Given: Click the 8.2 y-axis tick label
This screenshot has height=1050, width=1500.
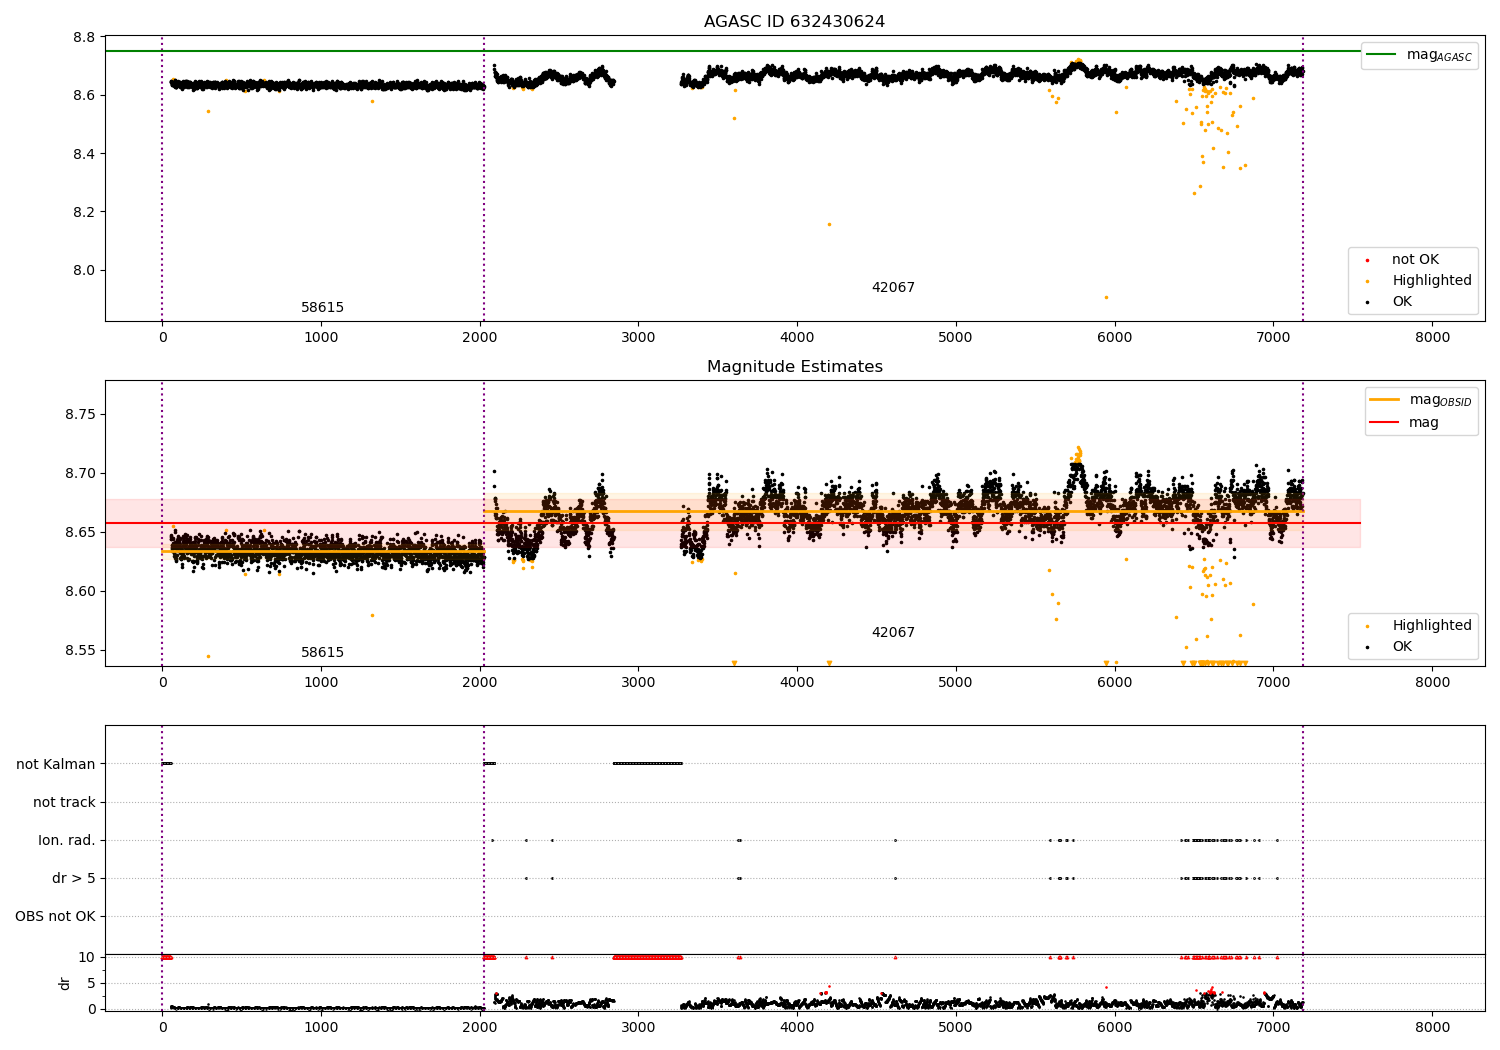Looking at the screenshot, I should [x=85, y=212].
